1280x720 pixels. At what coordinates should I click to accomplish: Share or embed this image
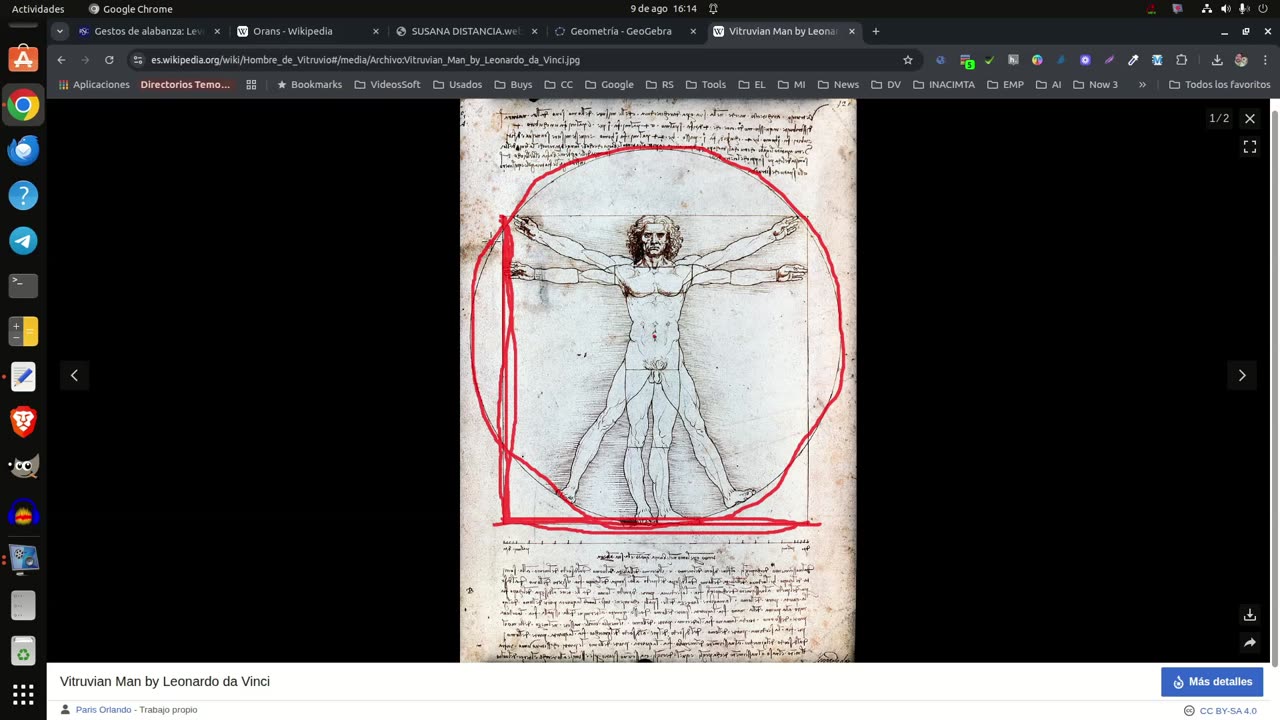click(x=1249, y=643)
